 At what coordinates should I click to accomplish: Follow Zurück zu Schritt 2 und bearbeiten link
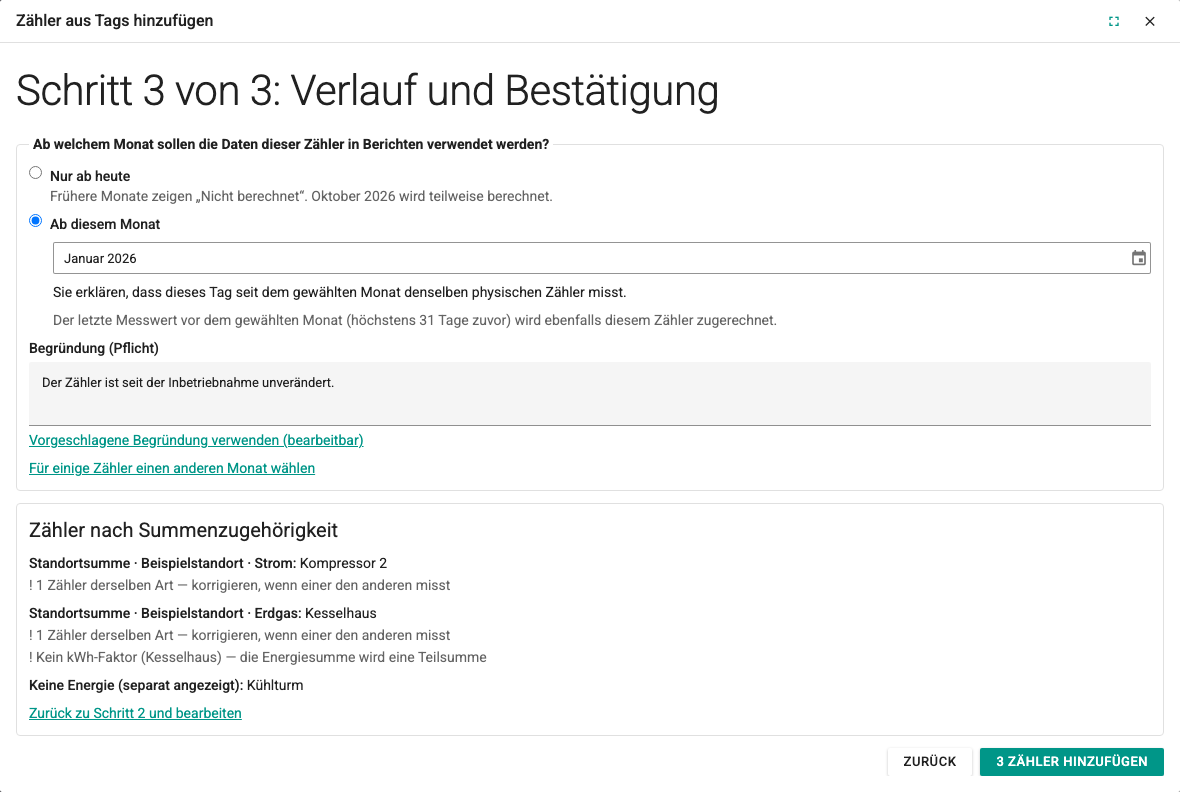[x=135, y=713]
